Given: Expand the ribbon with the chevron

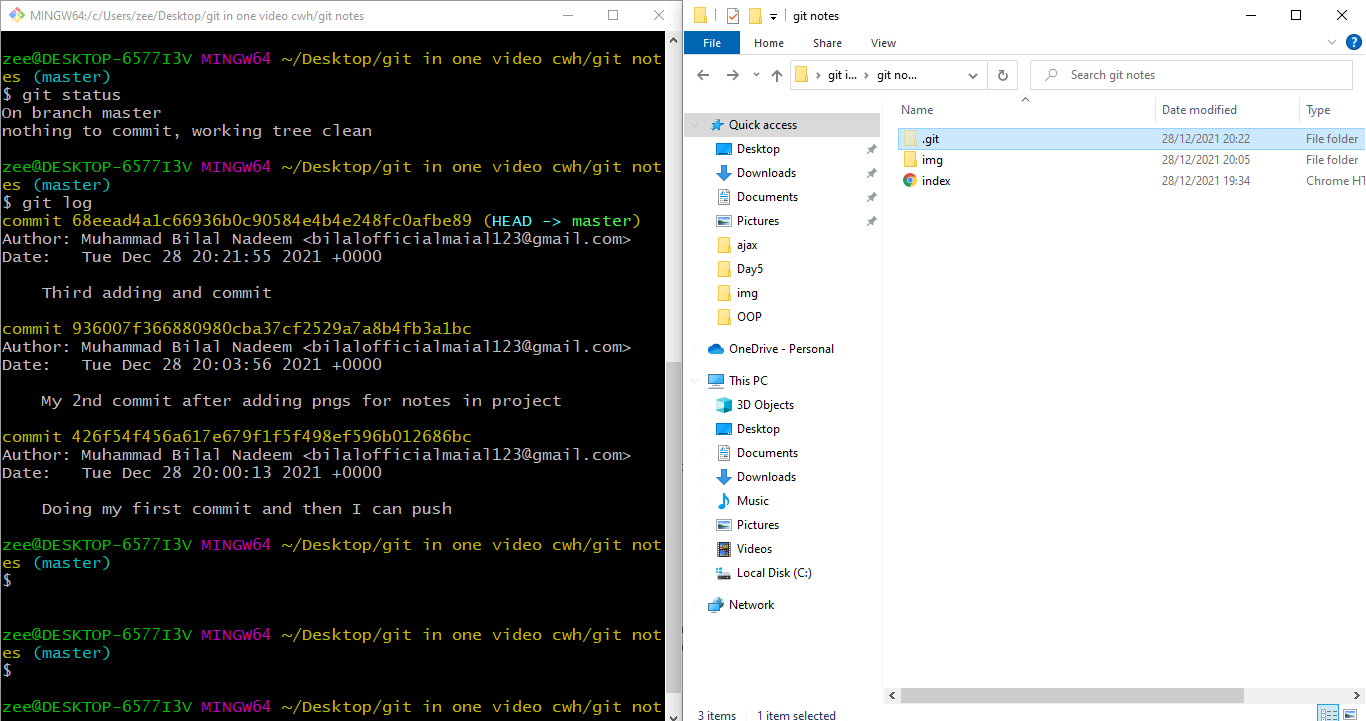Looking at the screenshot, I should point(1332,43).
